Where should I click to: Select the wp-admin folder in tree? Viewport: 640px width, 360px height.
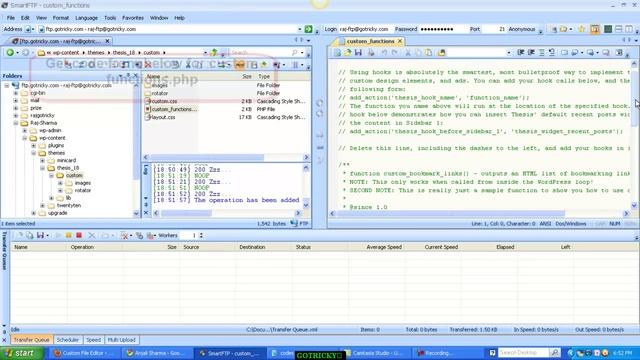click(50, 130)
